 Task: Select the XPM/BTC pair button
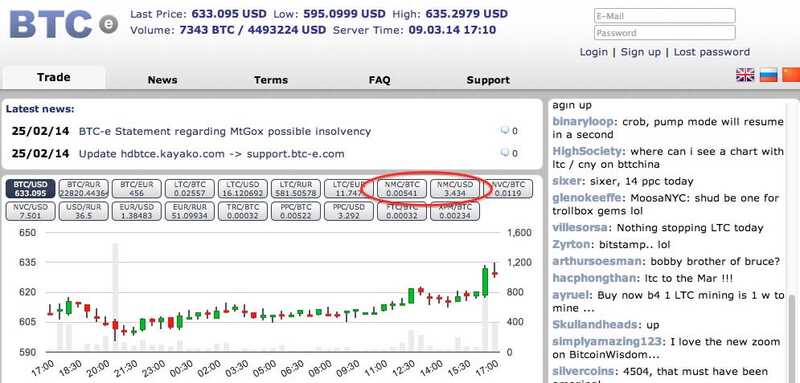455,211
